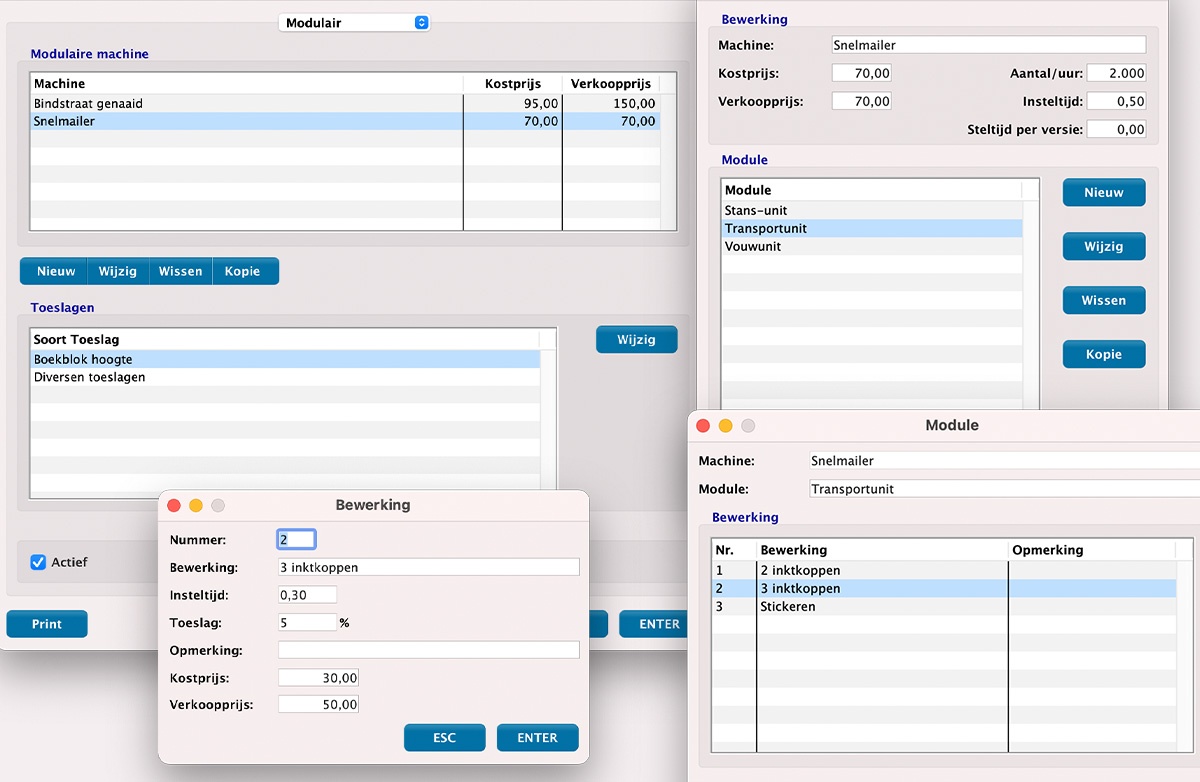Select Stickeren row in Module window
The height and width of the screenshot is (782, 1200).
(x=944, y=606)
